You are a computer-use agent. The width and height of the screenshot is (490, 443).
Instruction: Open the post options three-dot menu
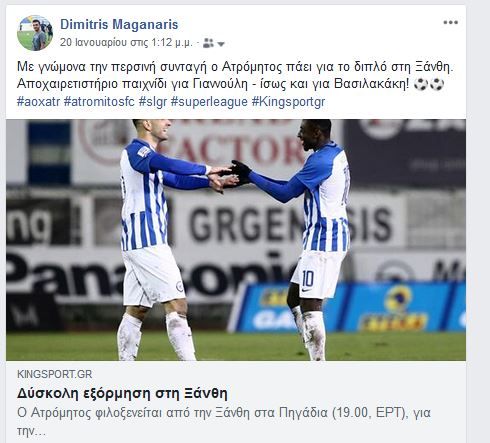tap(450, 22)
